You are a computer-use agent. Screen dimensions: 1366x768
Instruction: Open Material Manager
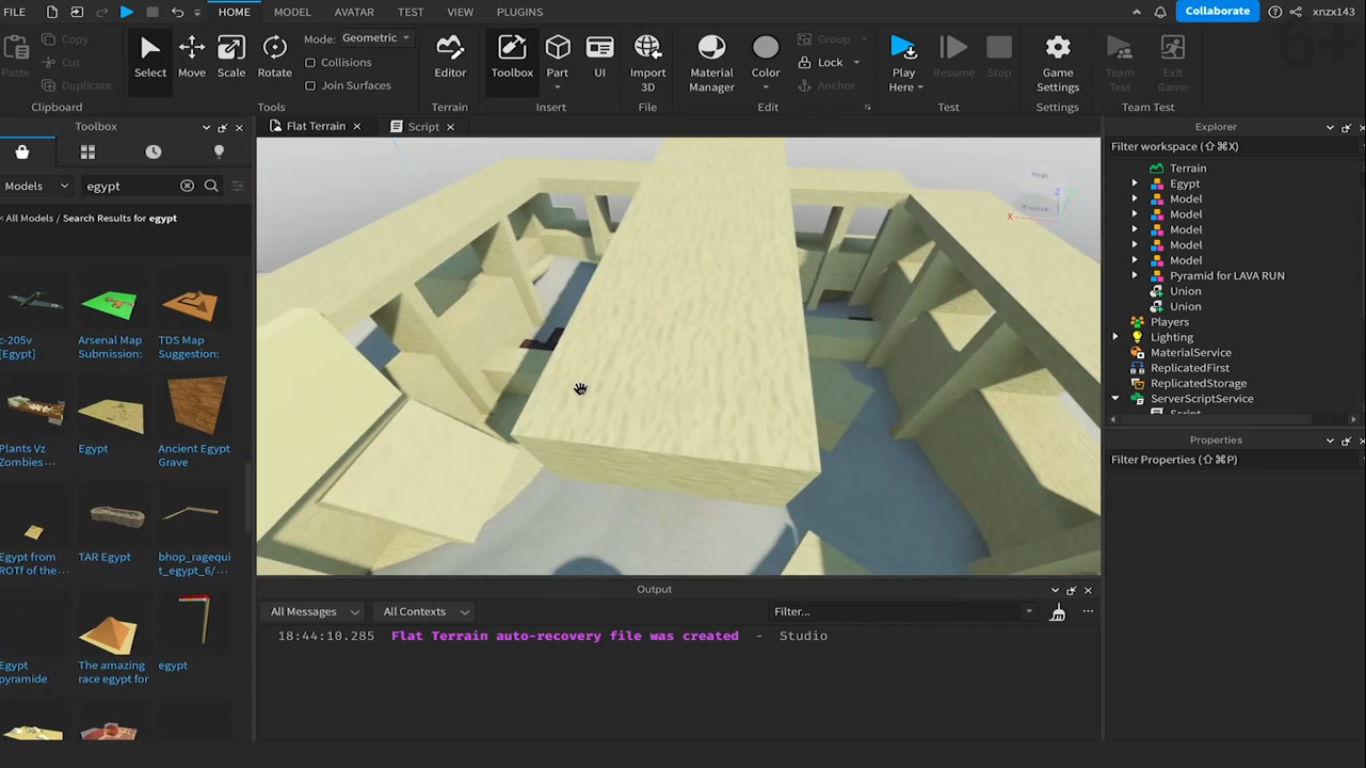coord(712,62)
